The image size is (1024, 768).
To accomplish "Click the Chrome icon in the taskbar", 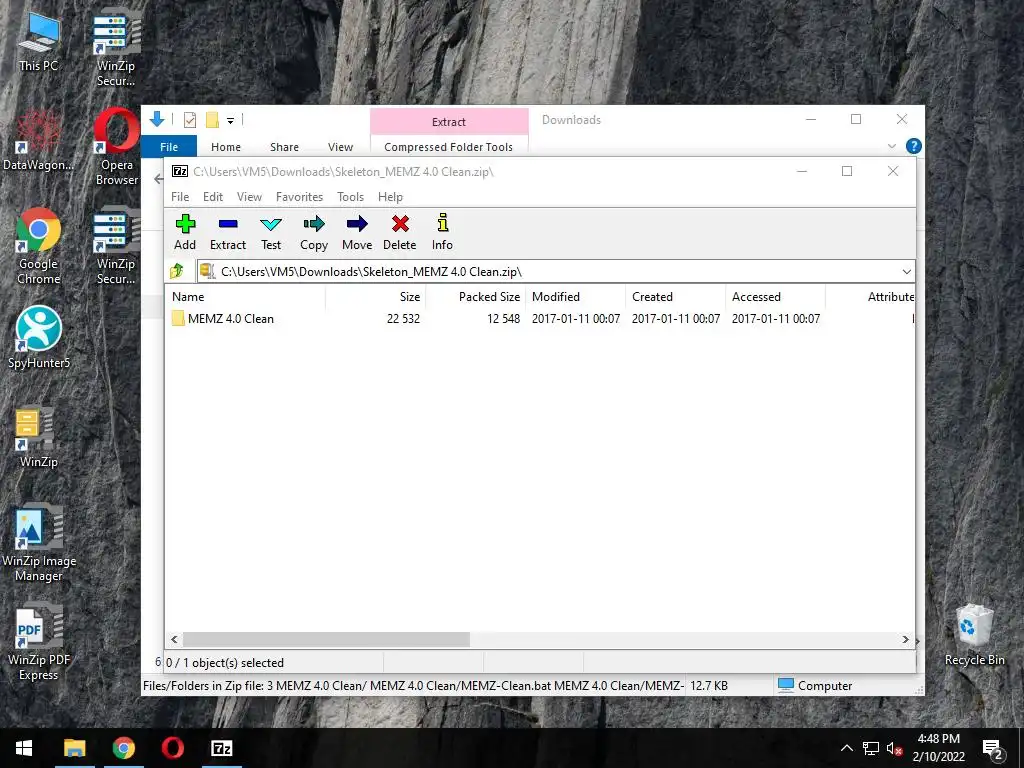I will pos(123,748).
